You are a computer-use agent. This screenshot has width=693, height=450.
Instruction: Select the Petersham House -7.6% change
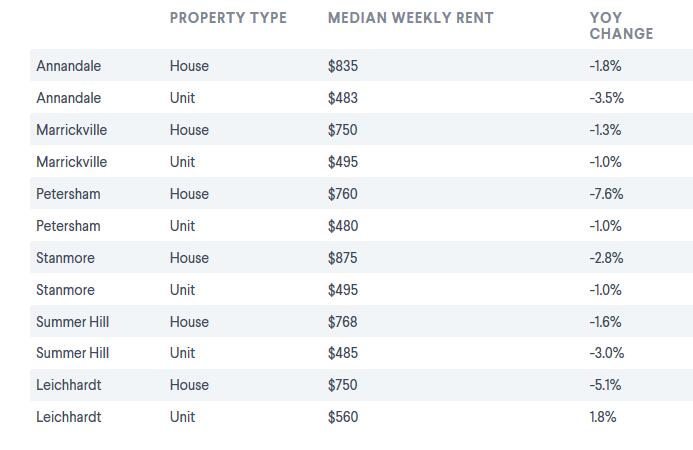[x=606, y=194]
